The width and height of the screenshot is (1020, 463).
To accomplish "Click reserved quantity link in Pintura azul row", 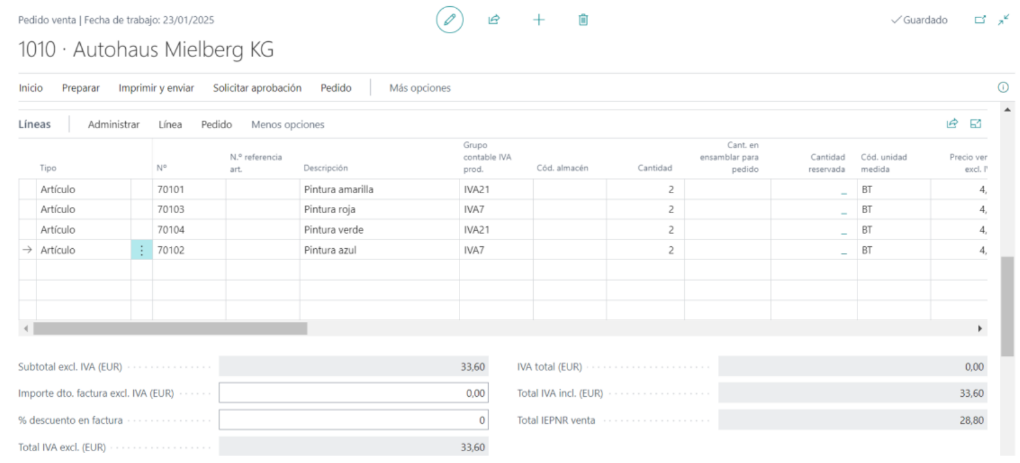I will click(844, 252).
